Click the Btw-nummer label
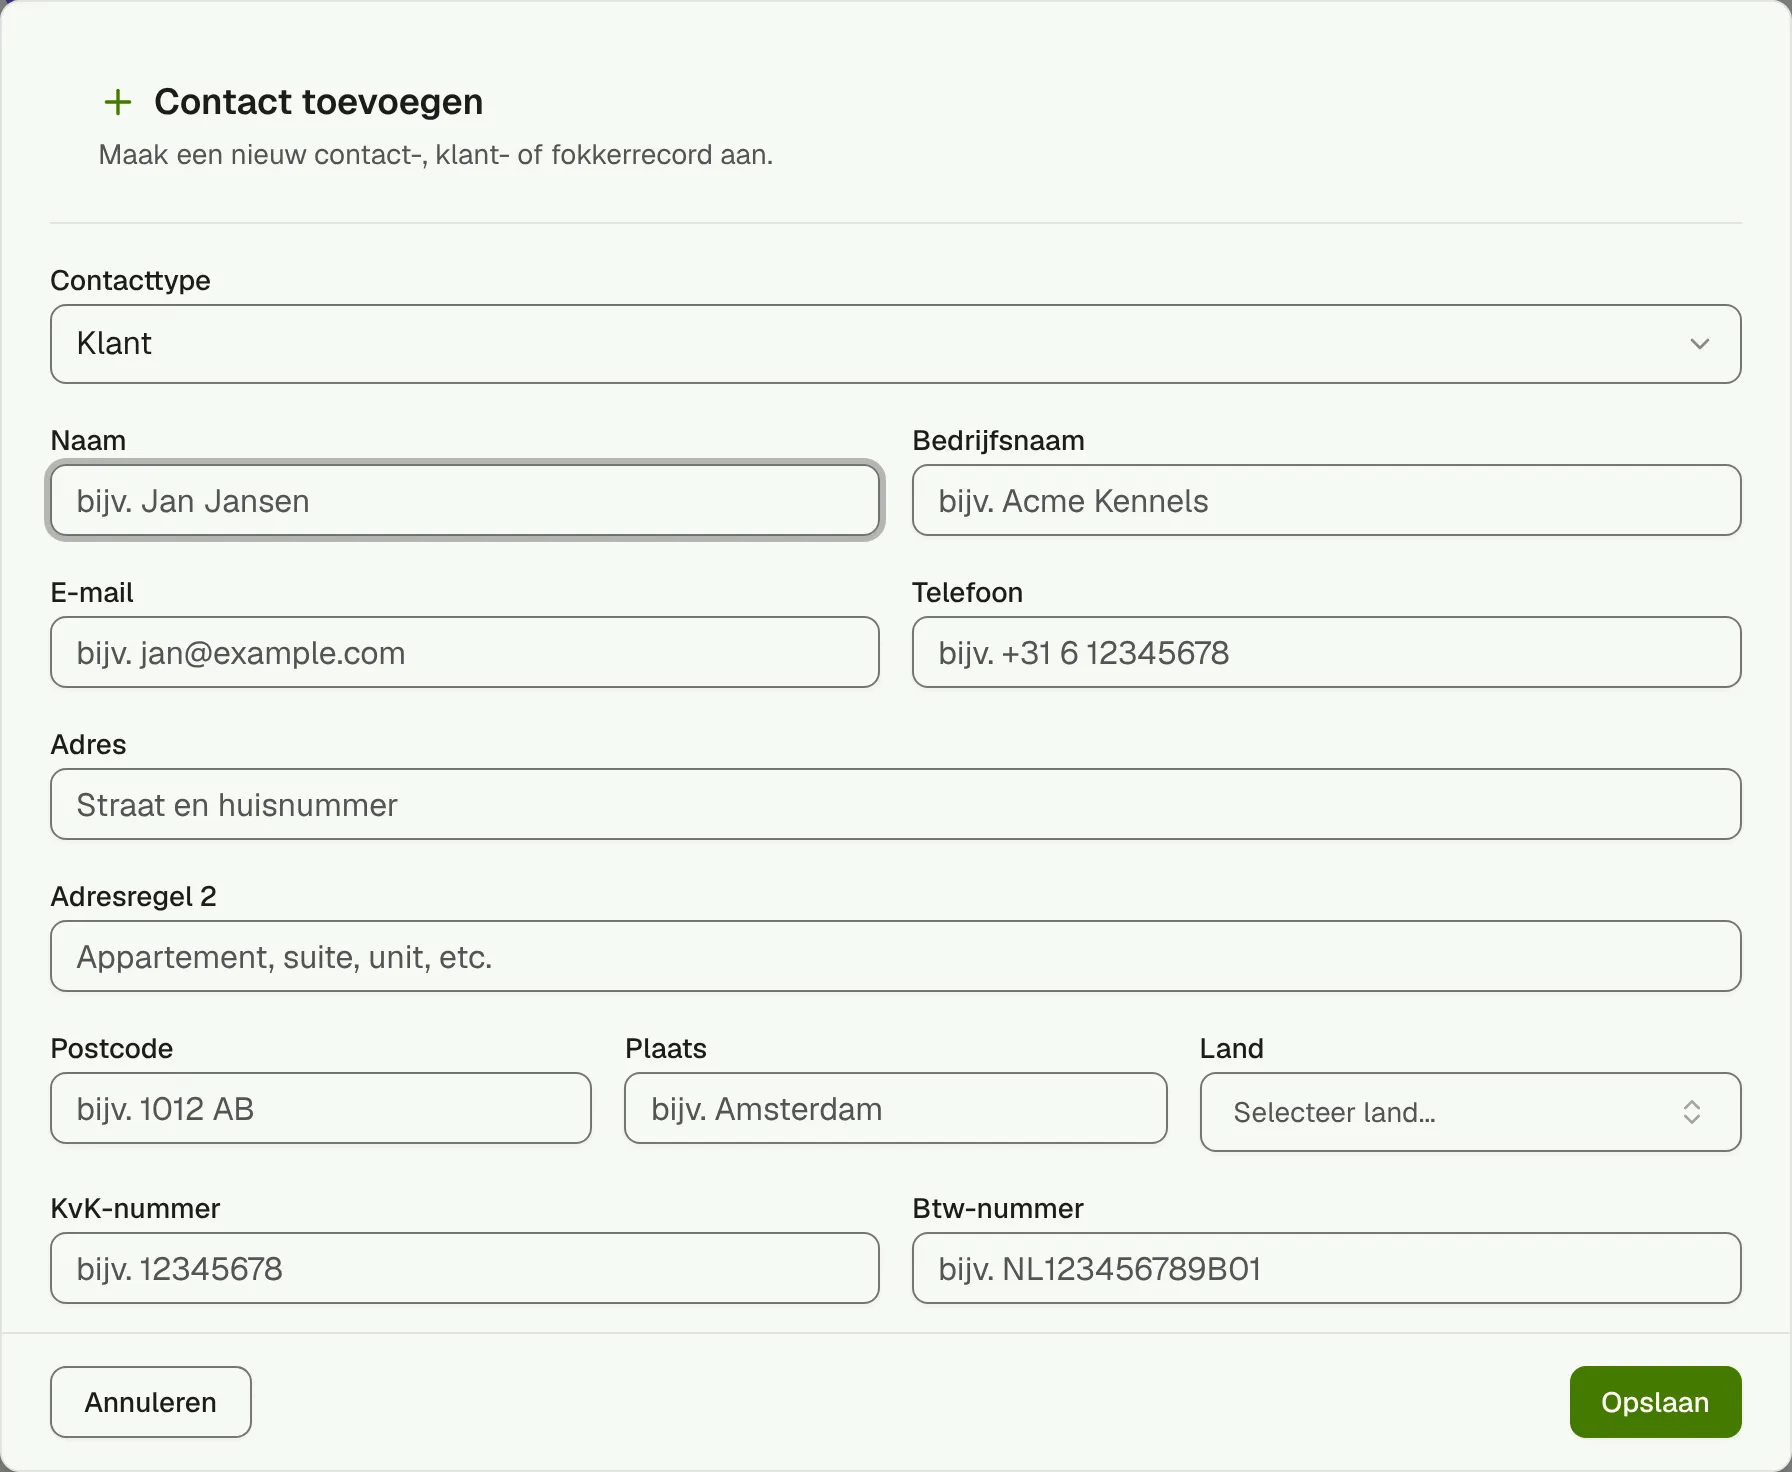The image size is (1792, 1472). pyautogui.click(x=998, y=1208)
